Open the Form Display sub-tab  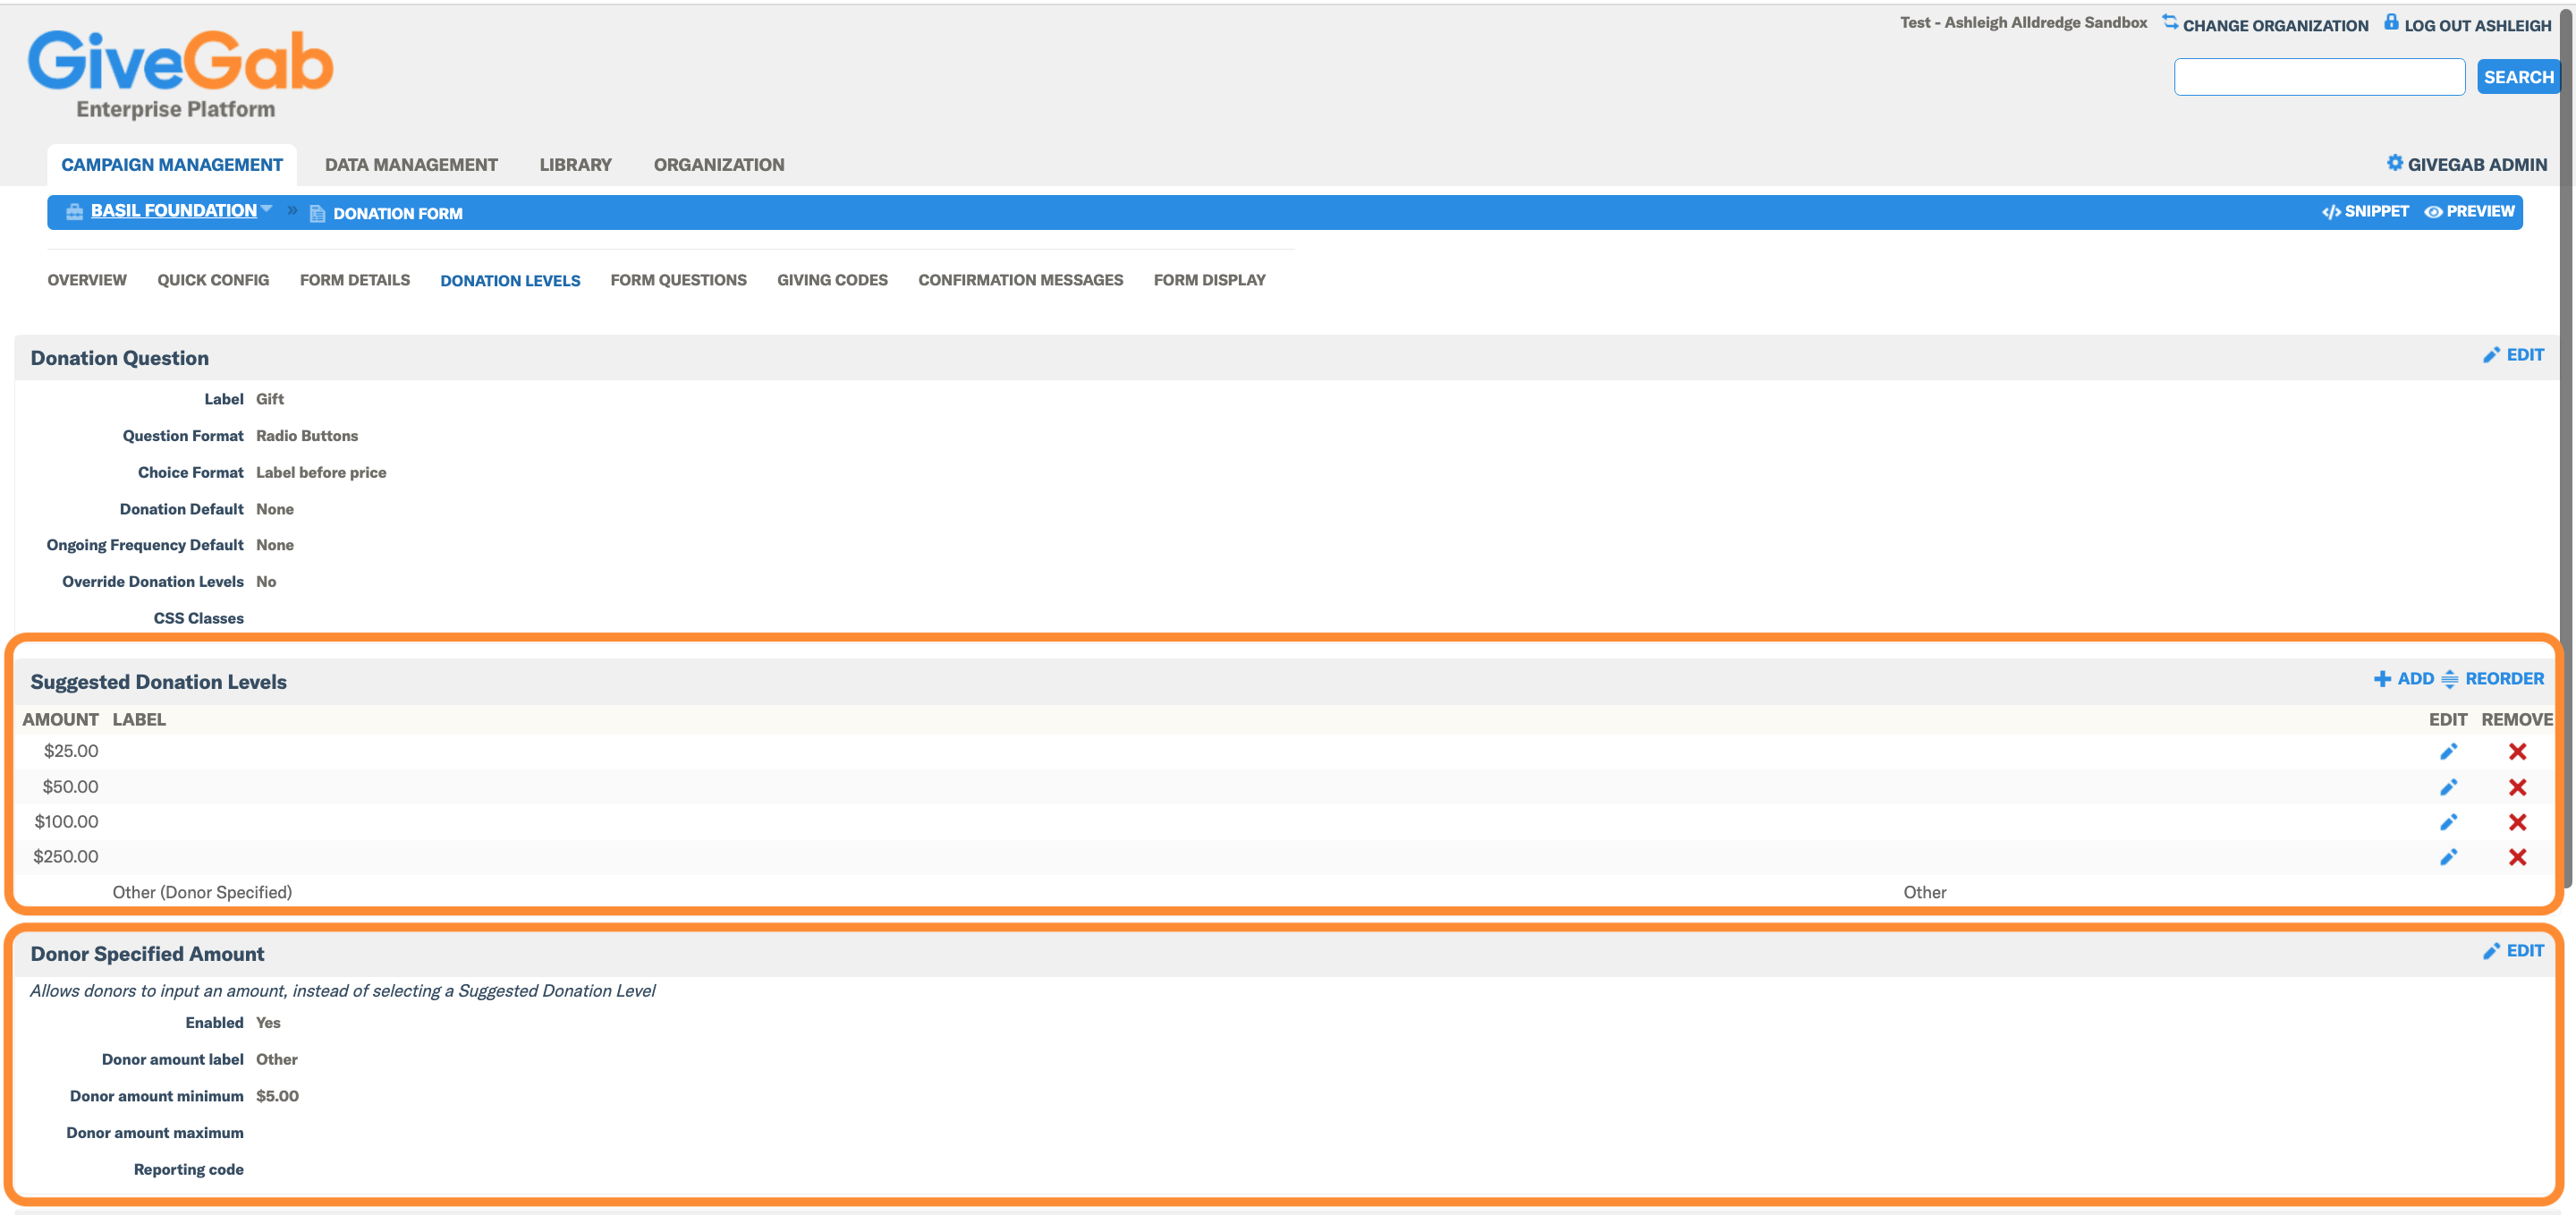1209,280
